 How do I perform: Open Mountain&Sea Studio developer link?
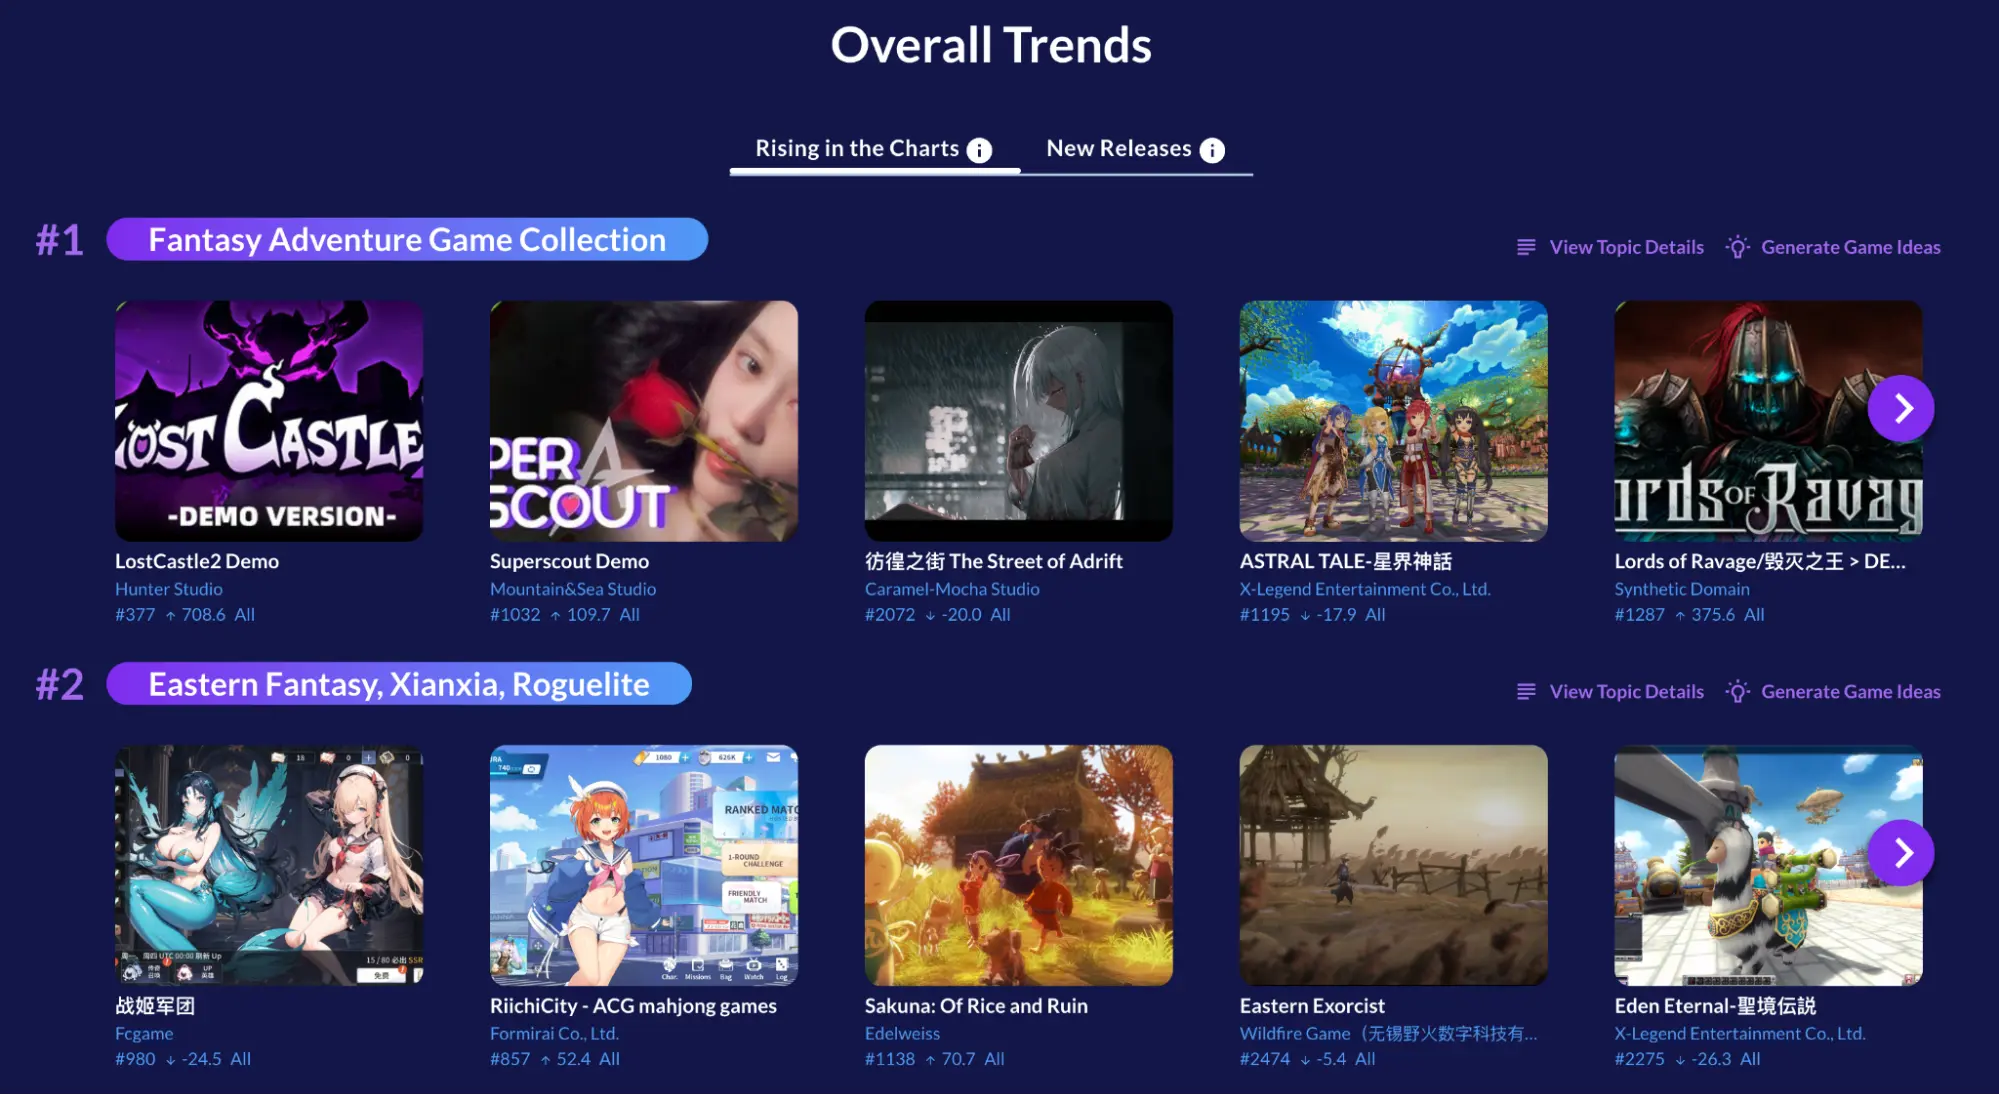coord(573,589)
